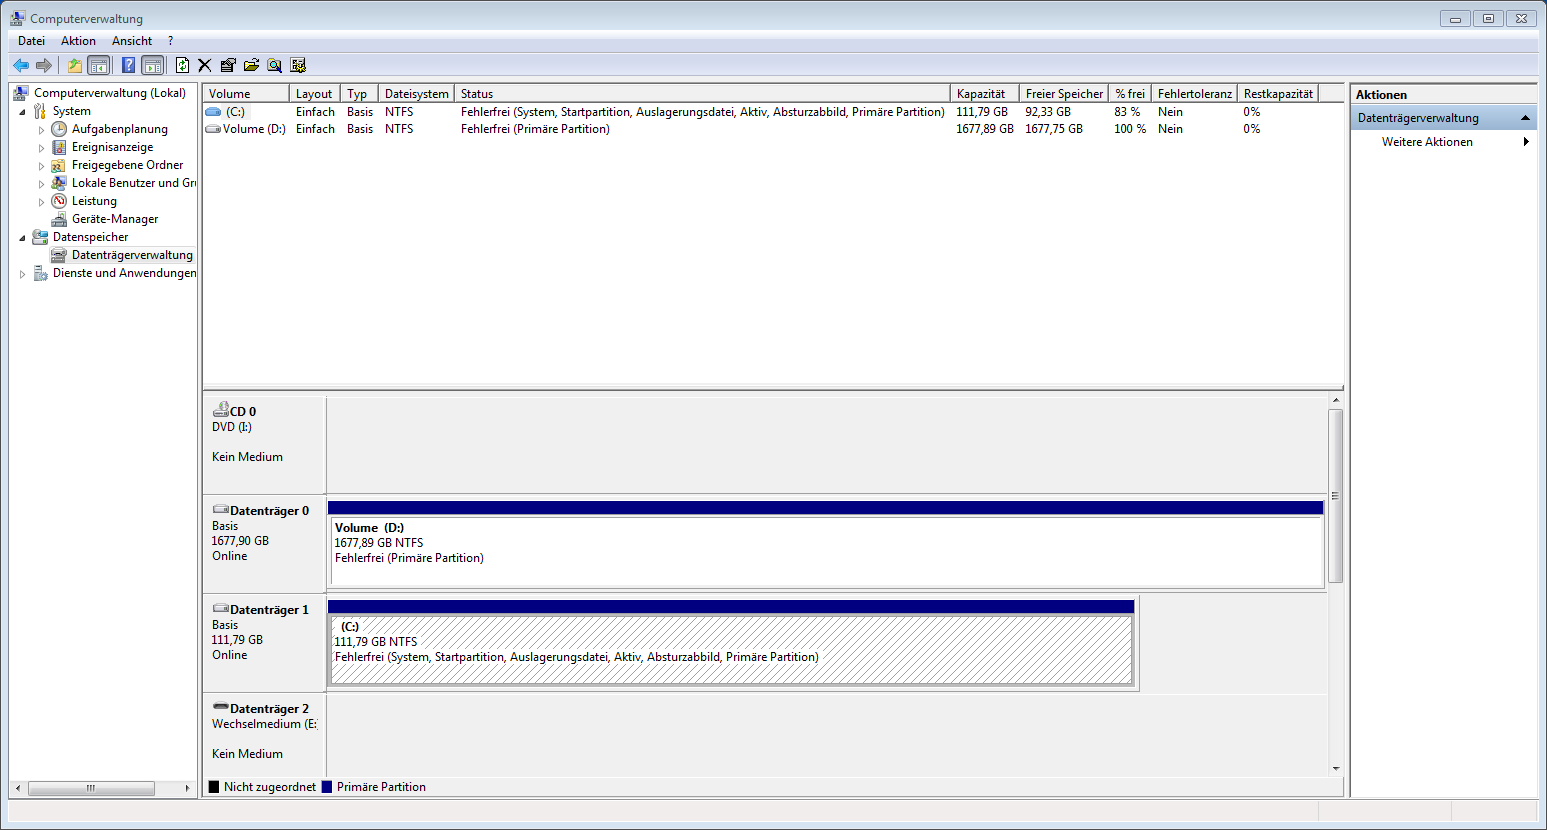Collapse the System tree node
Screen dimensions: 1547x830
tap(22, 112)
